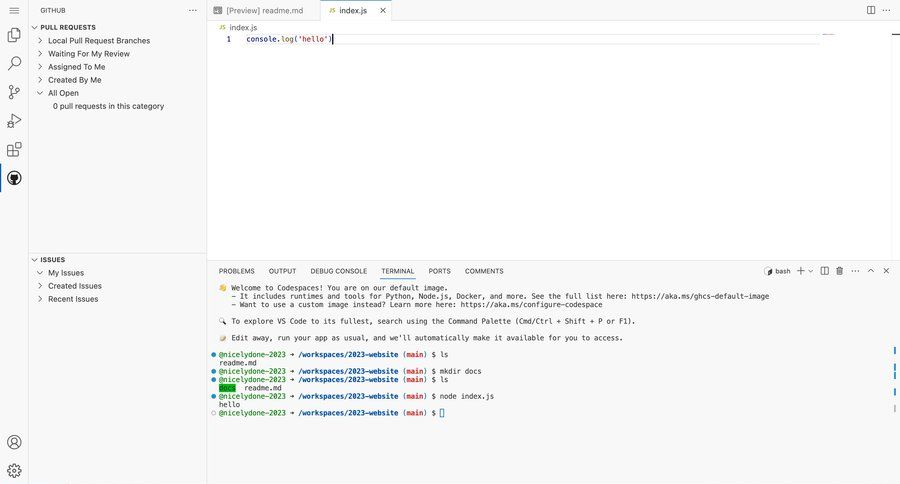900x484 pixels.
Task: Click the editor minimap
Action: point(828,35)
